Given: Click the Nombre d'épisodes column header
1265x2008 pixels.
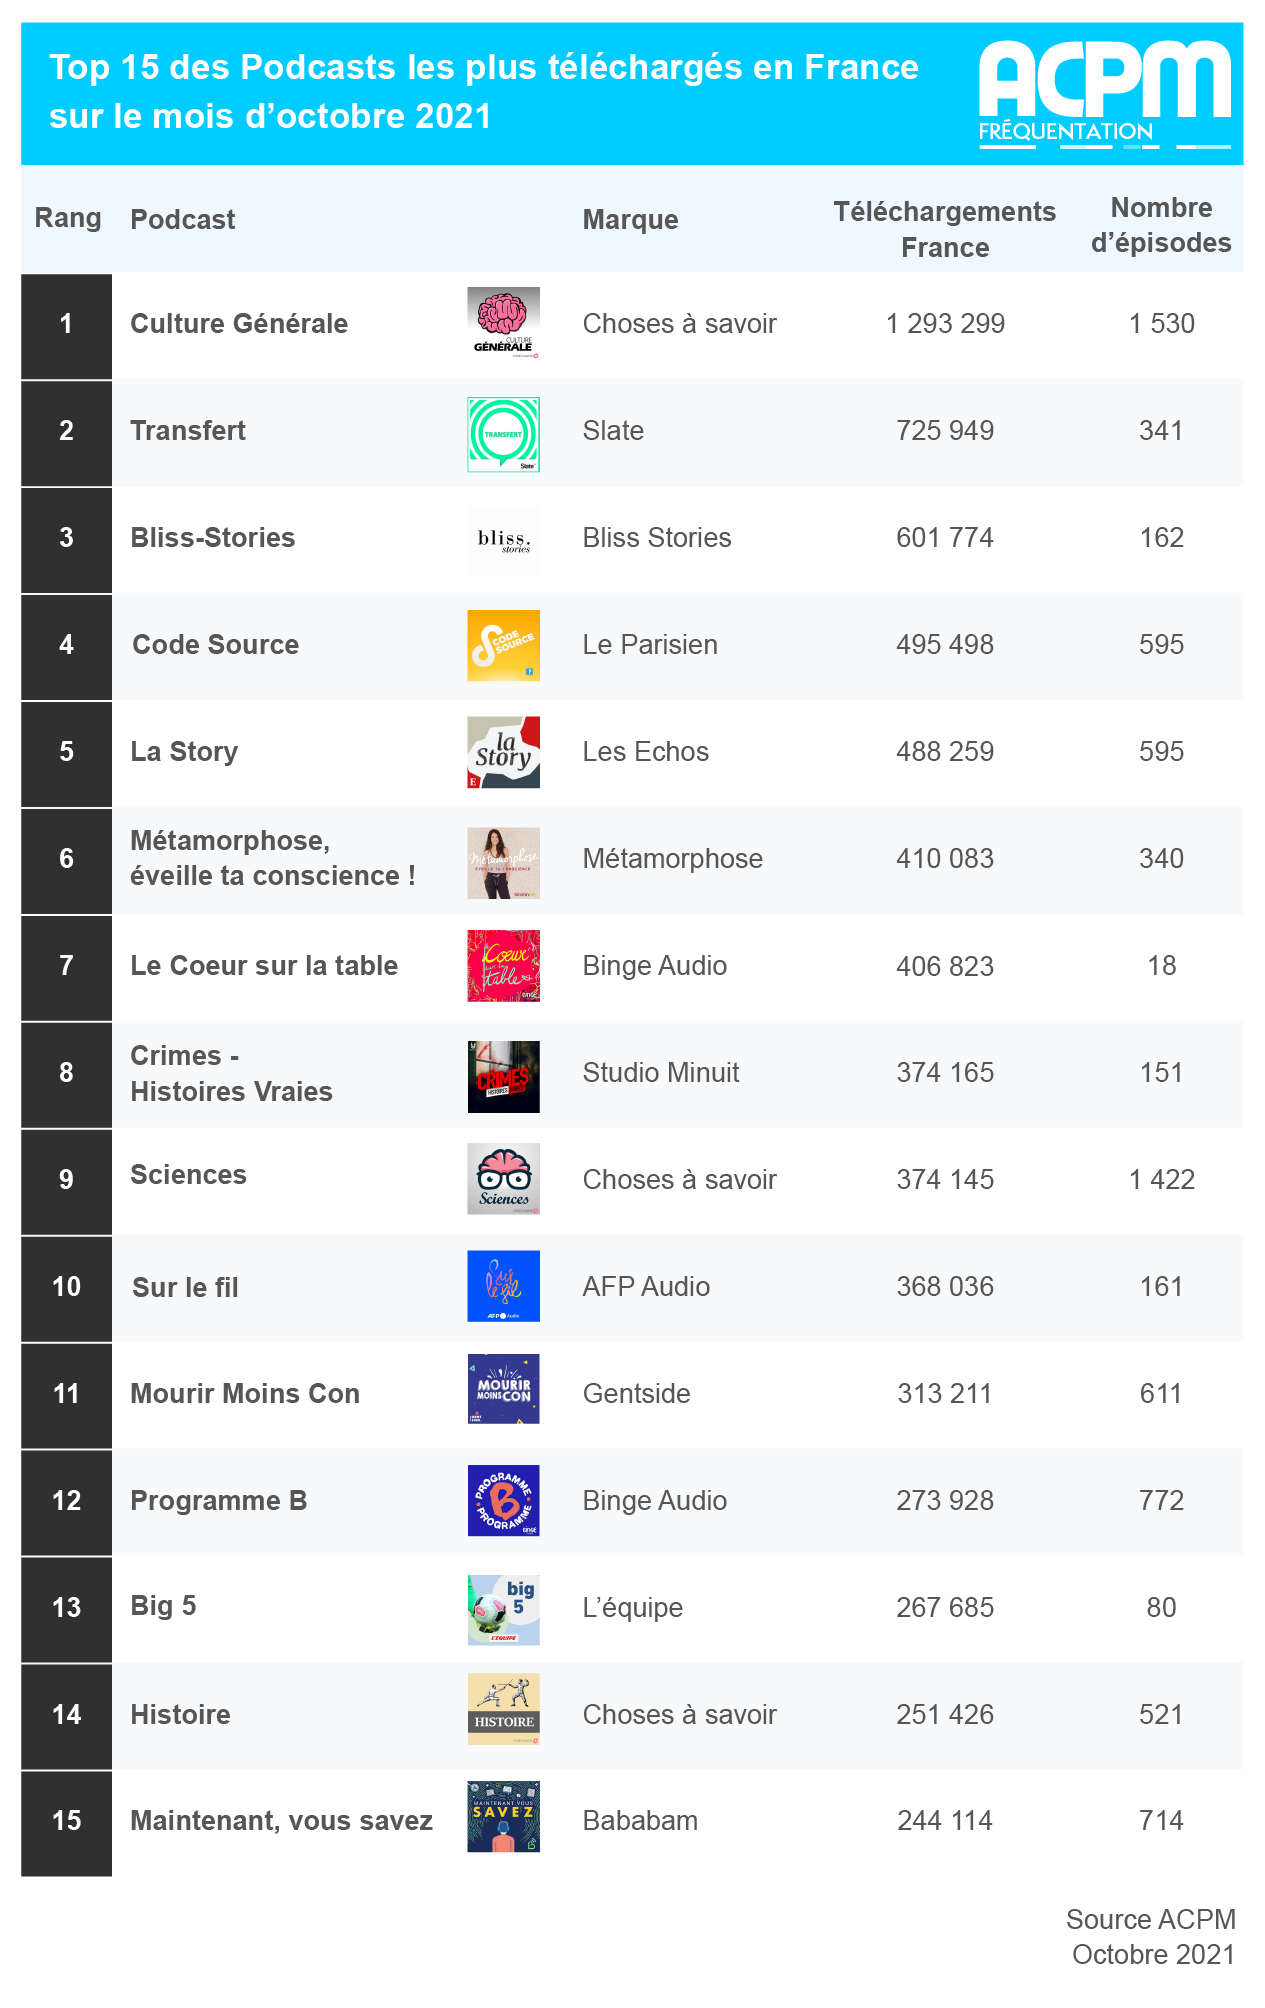Looking at the screenshot, I should click(x=1160, y=225).
